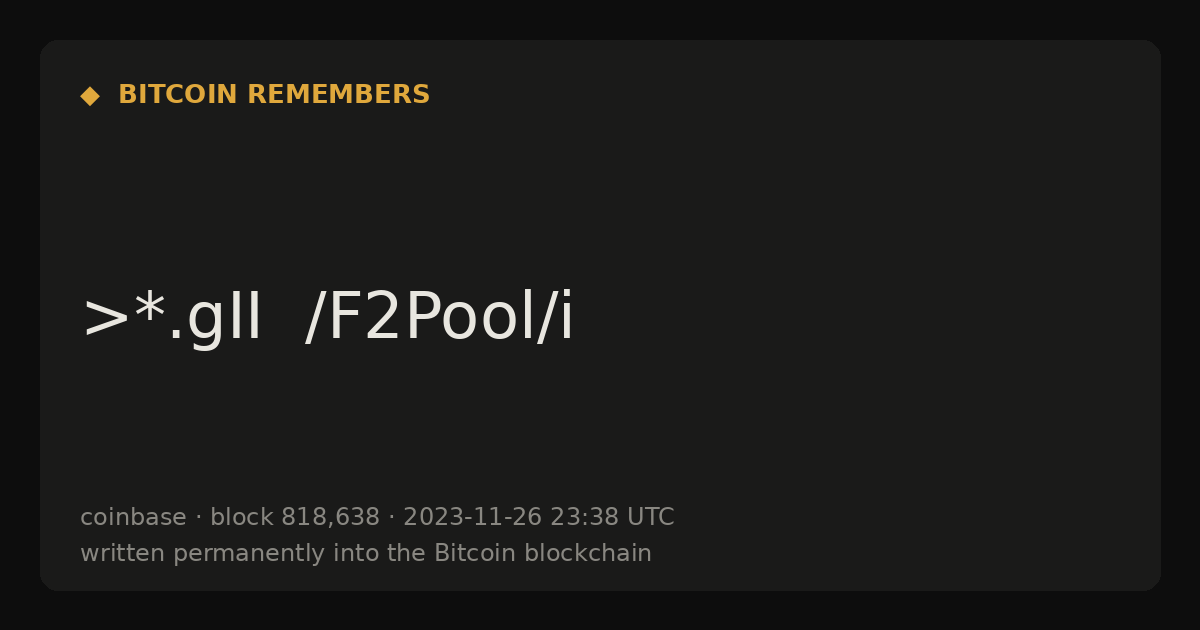Click the orange diamond icon
1200x630 pixels.
[x=90, y=96]
